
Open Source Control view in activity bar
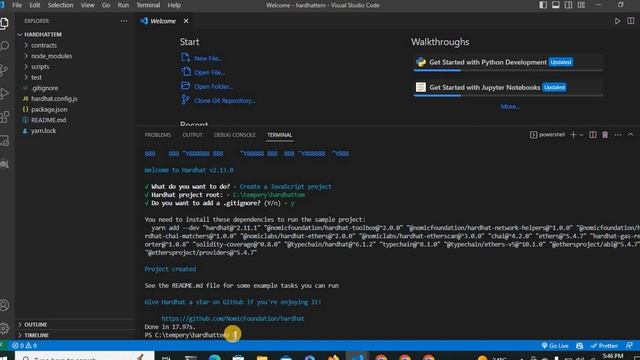[4, 70]
